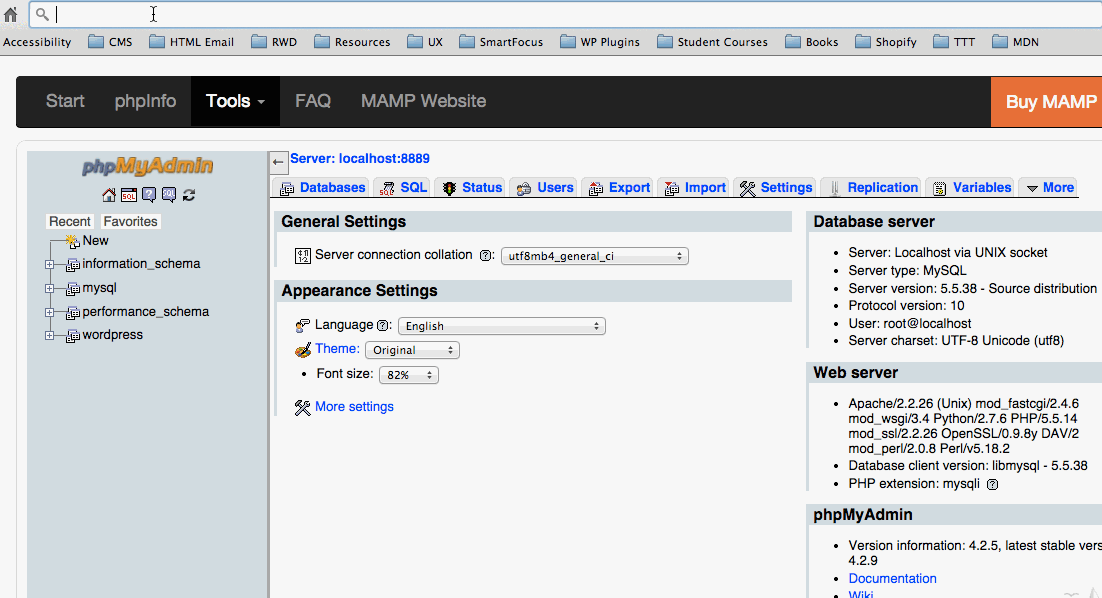Screen dimensions: 1102x598
Task: Click Start in MAMP navigation
Action: (65, 101)
